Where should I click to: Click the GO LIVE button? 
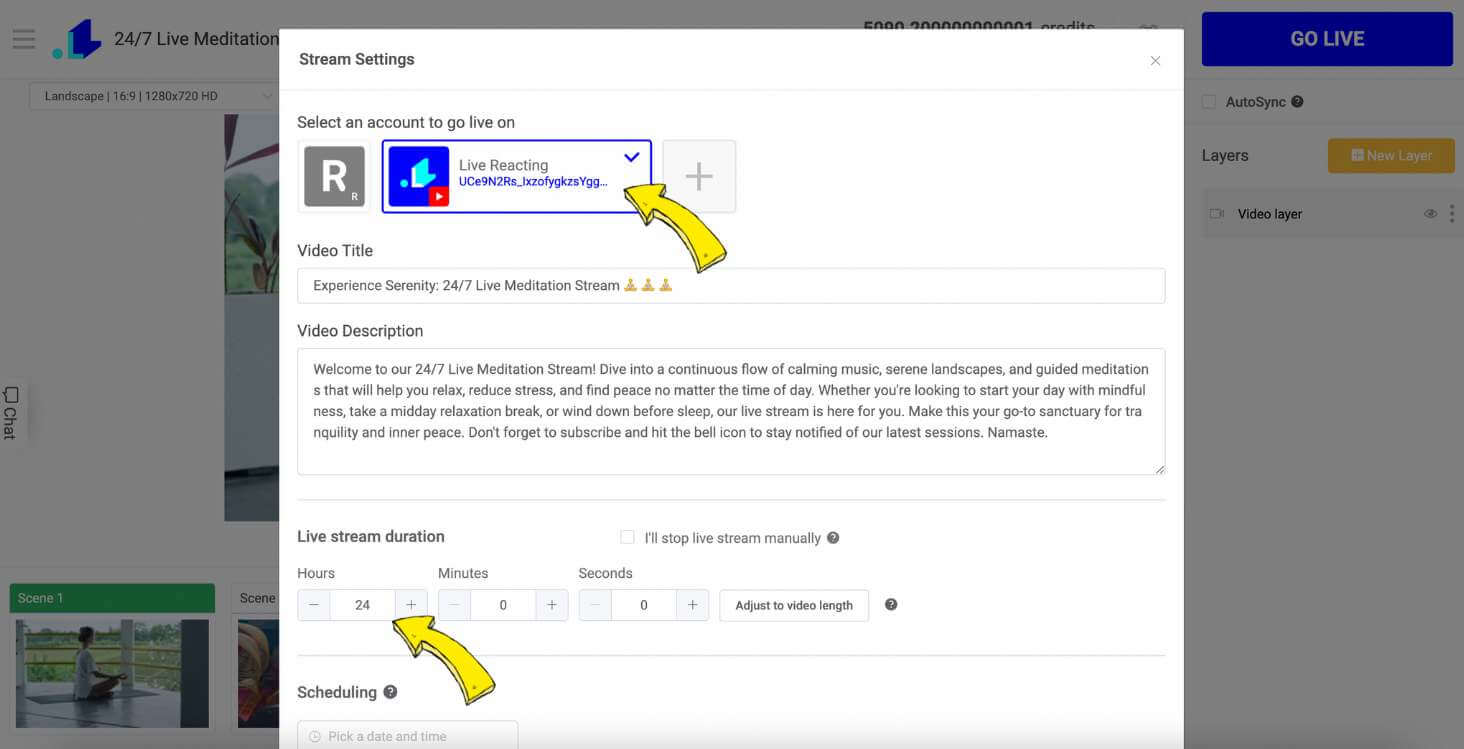click(1327, 39)
